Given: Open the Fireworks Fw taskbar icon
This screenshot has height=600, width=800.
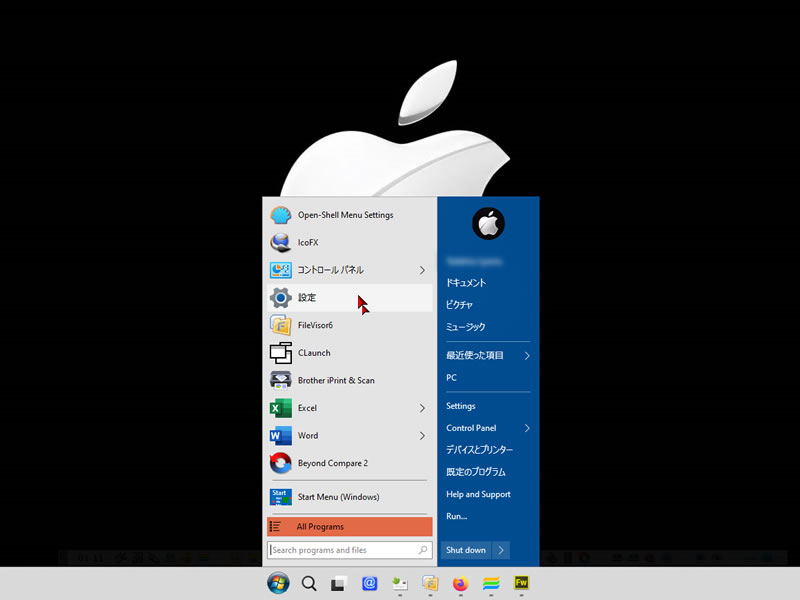Looking at the screenshot, I should coord(521,583).
